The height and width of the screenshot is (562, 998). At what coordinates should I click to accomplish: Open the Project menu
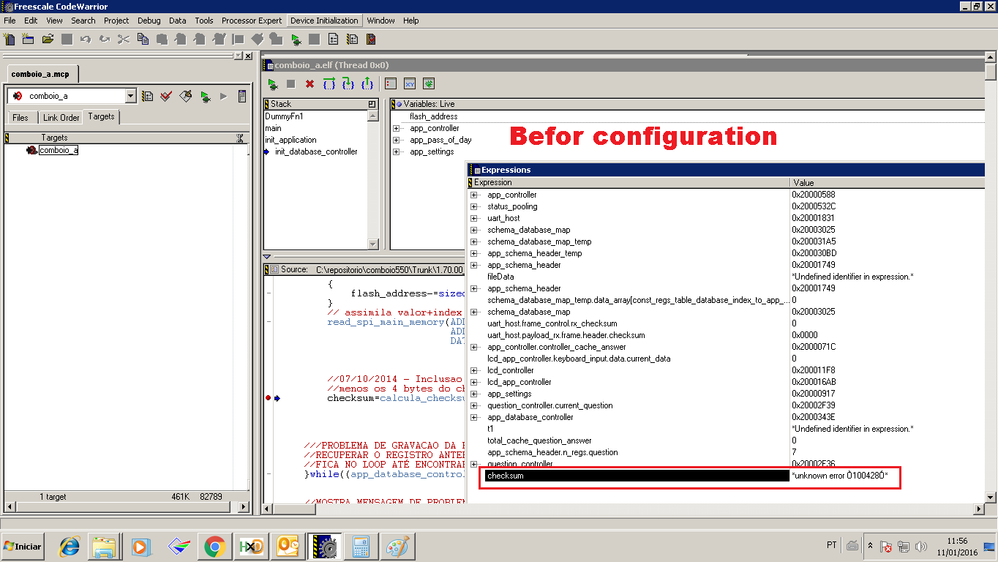coord(116,20)
